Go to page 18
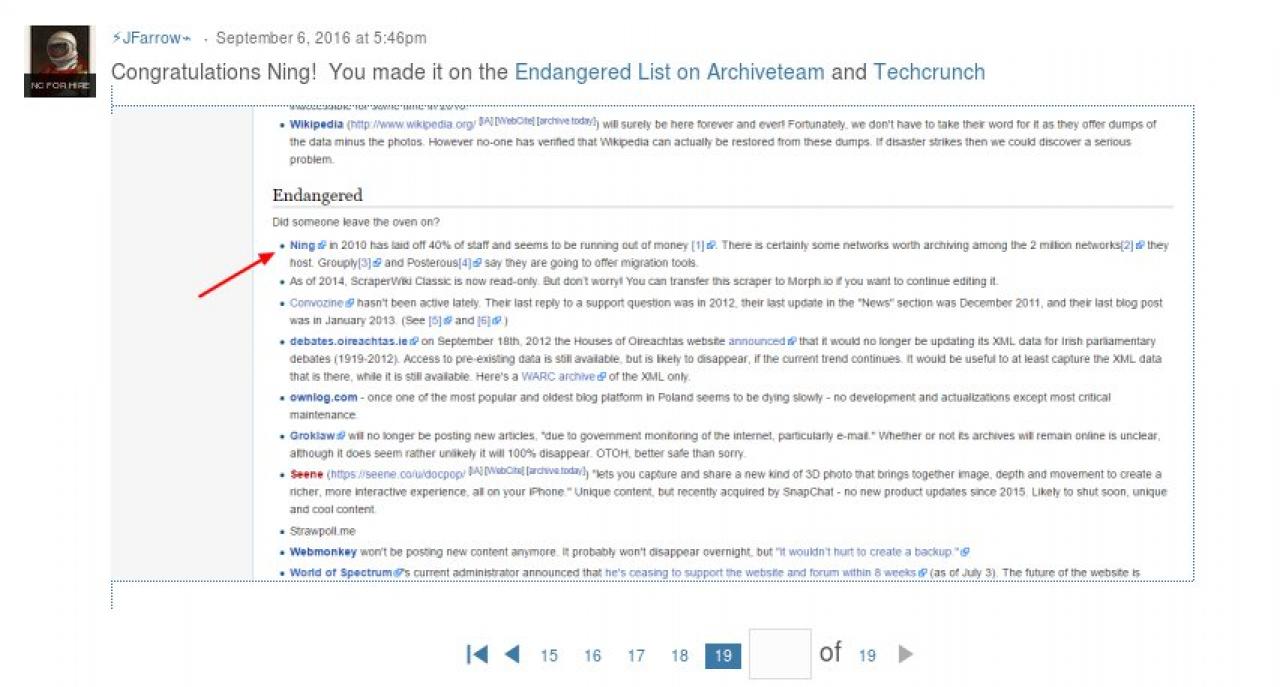The image size is (1280, 687). pyautogui.click(x=679, y=656)
